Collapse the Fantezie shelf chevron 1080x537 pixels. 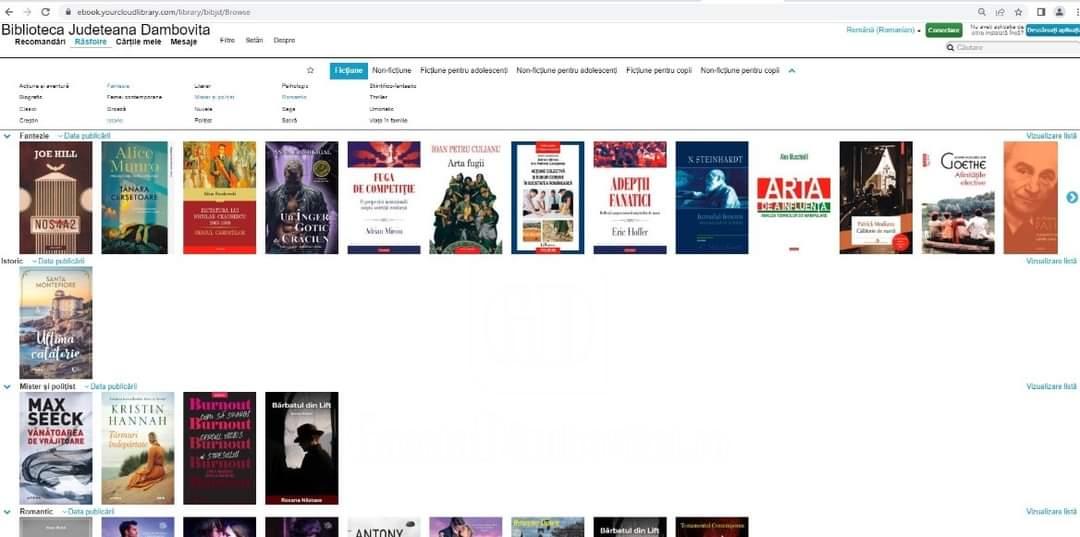(8, 136)
